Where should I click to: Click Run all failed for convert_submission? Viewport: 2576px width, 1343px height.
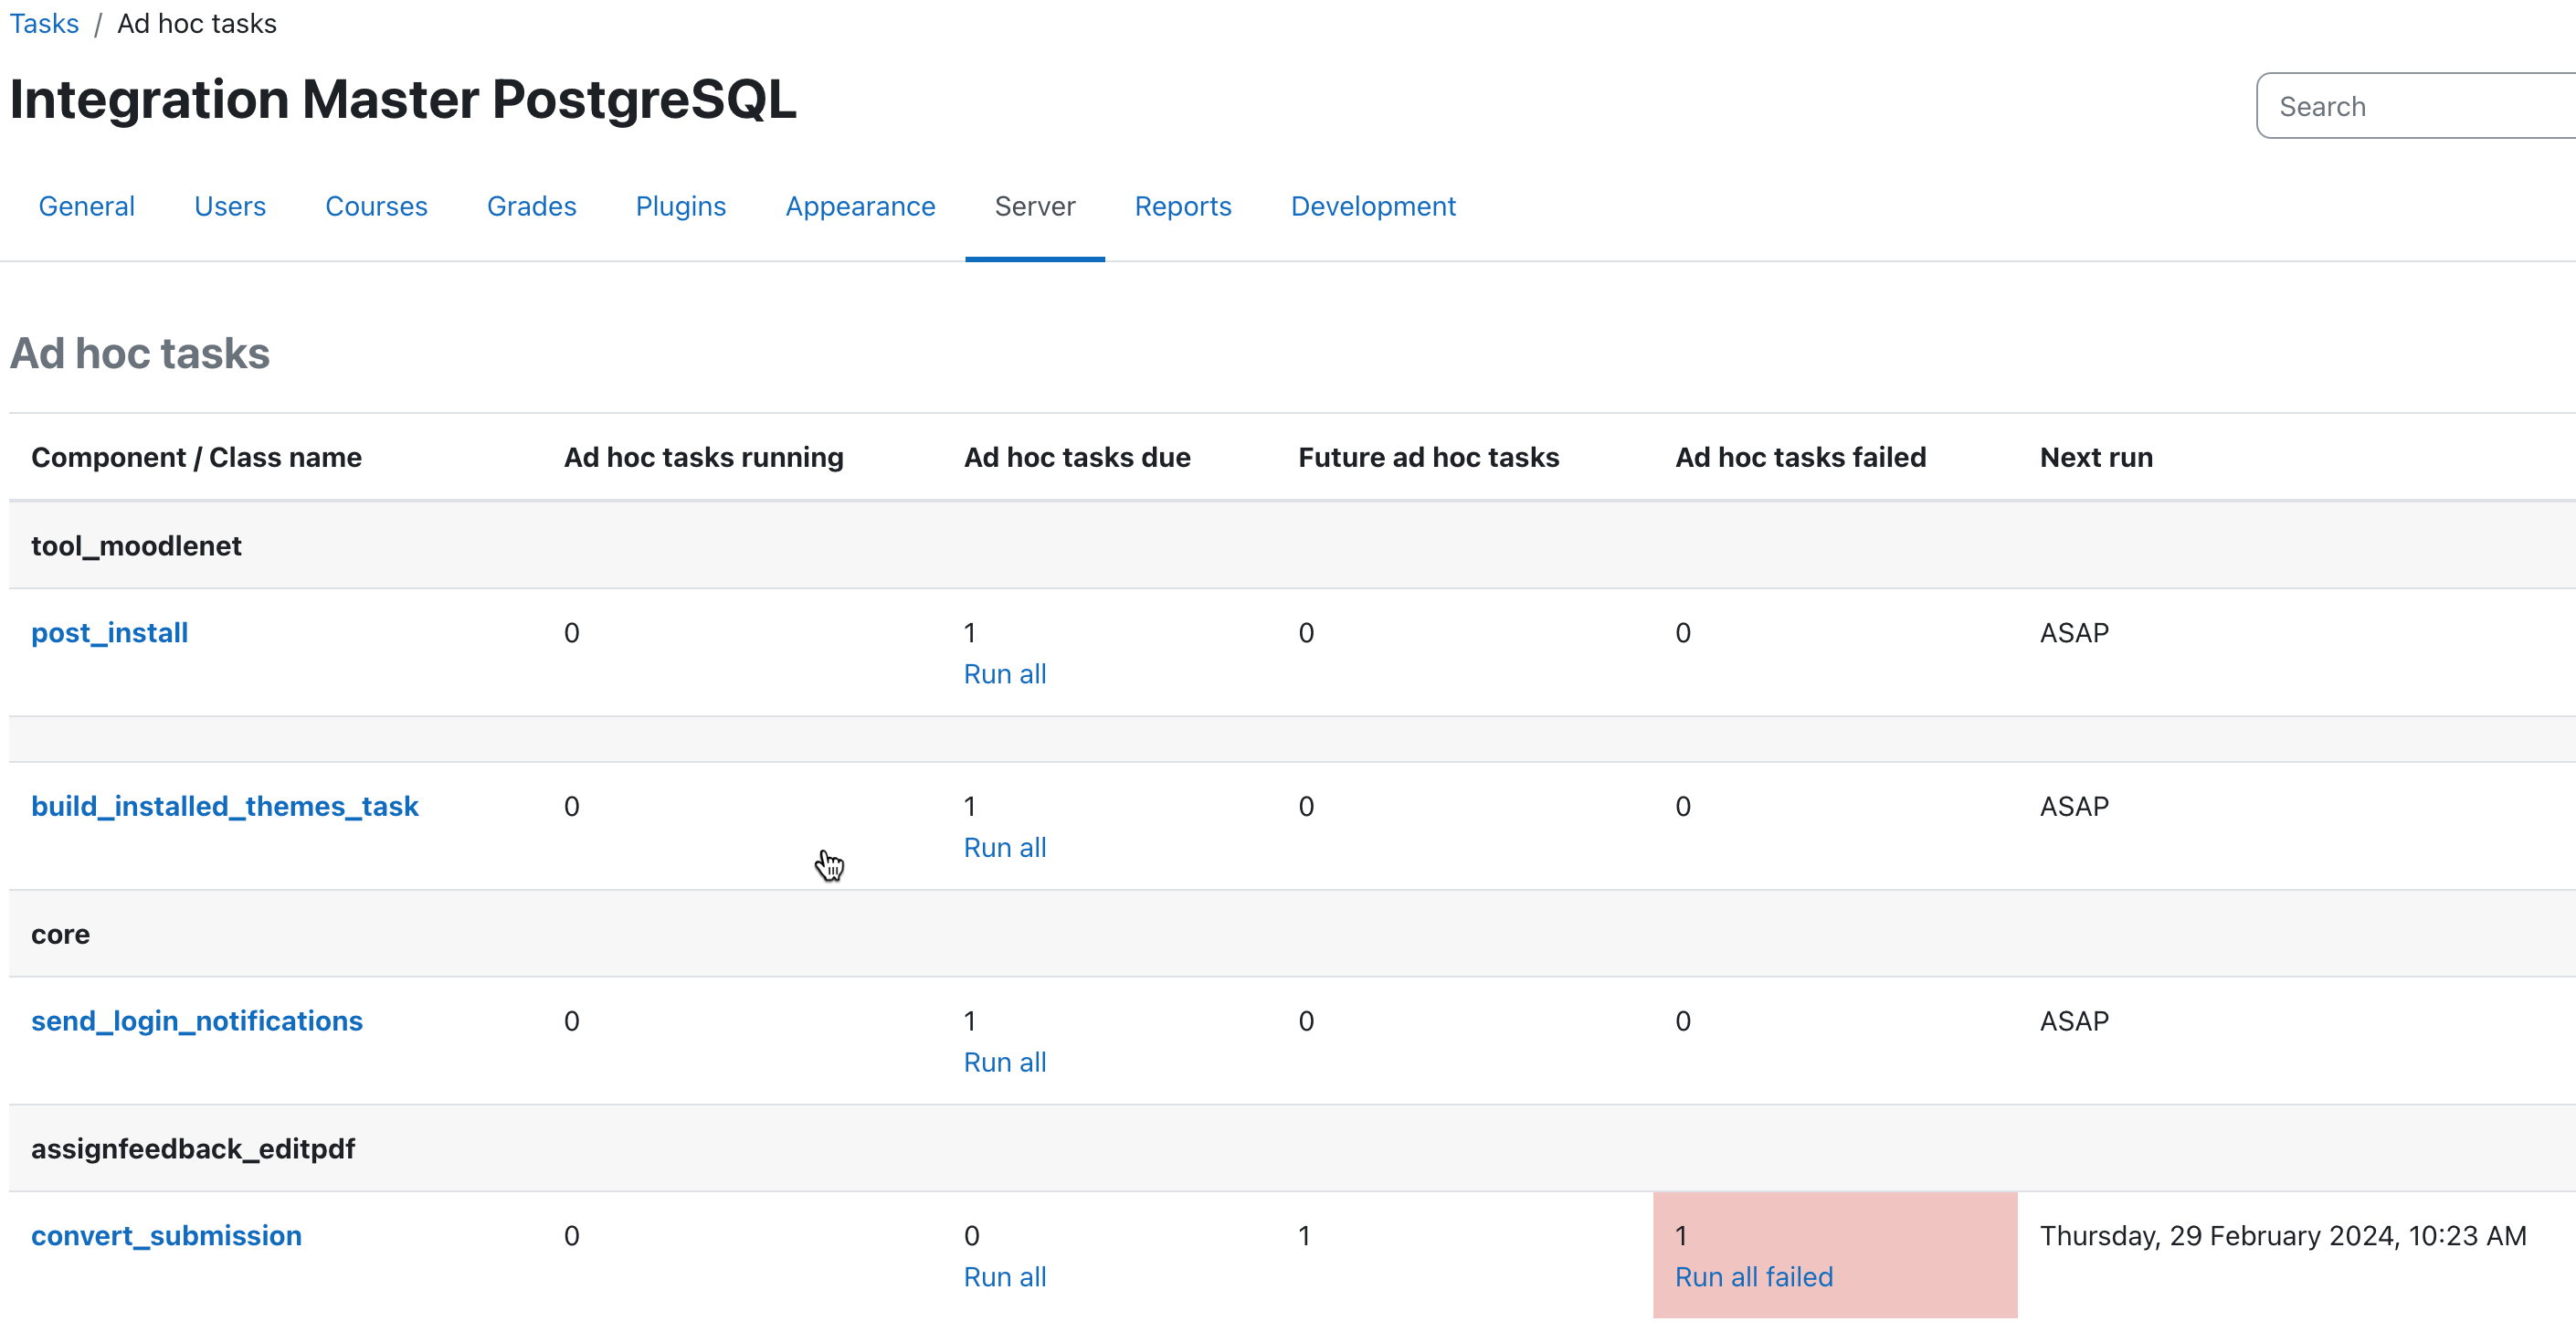point(1754,1277)
